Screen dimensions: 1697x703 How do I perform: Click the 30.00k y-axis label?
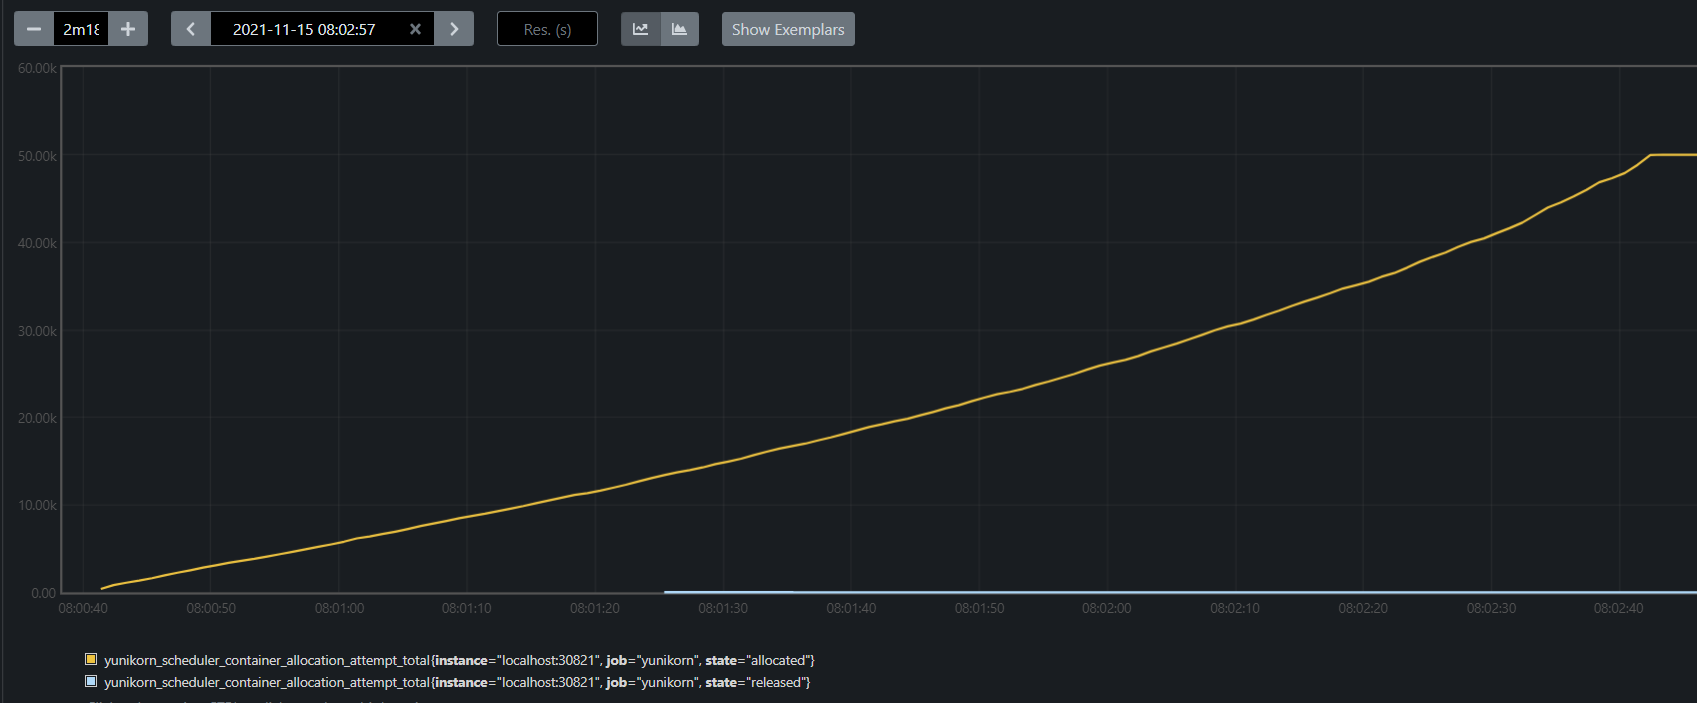pos(37,331)
